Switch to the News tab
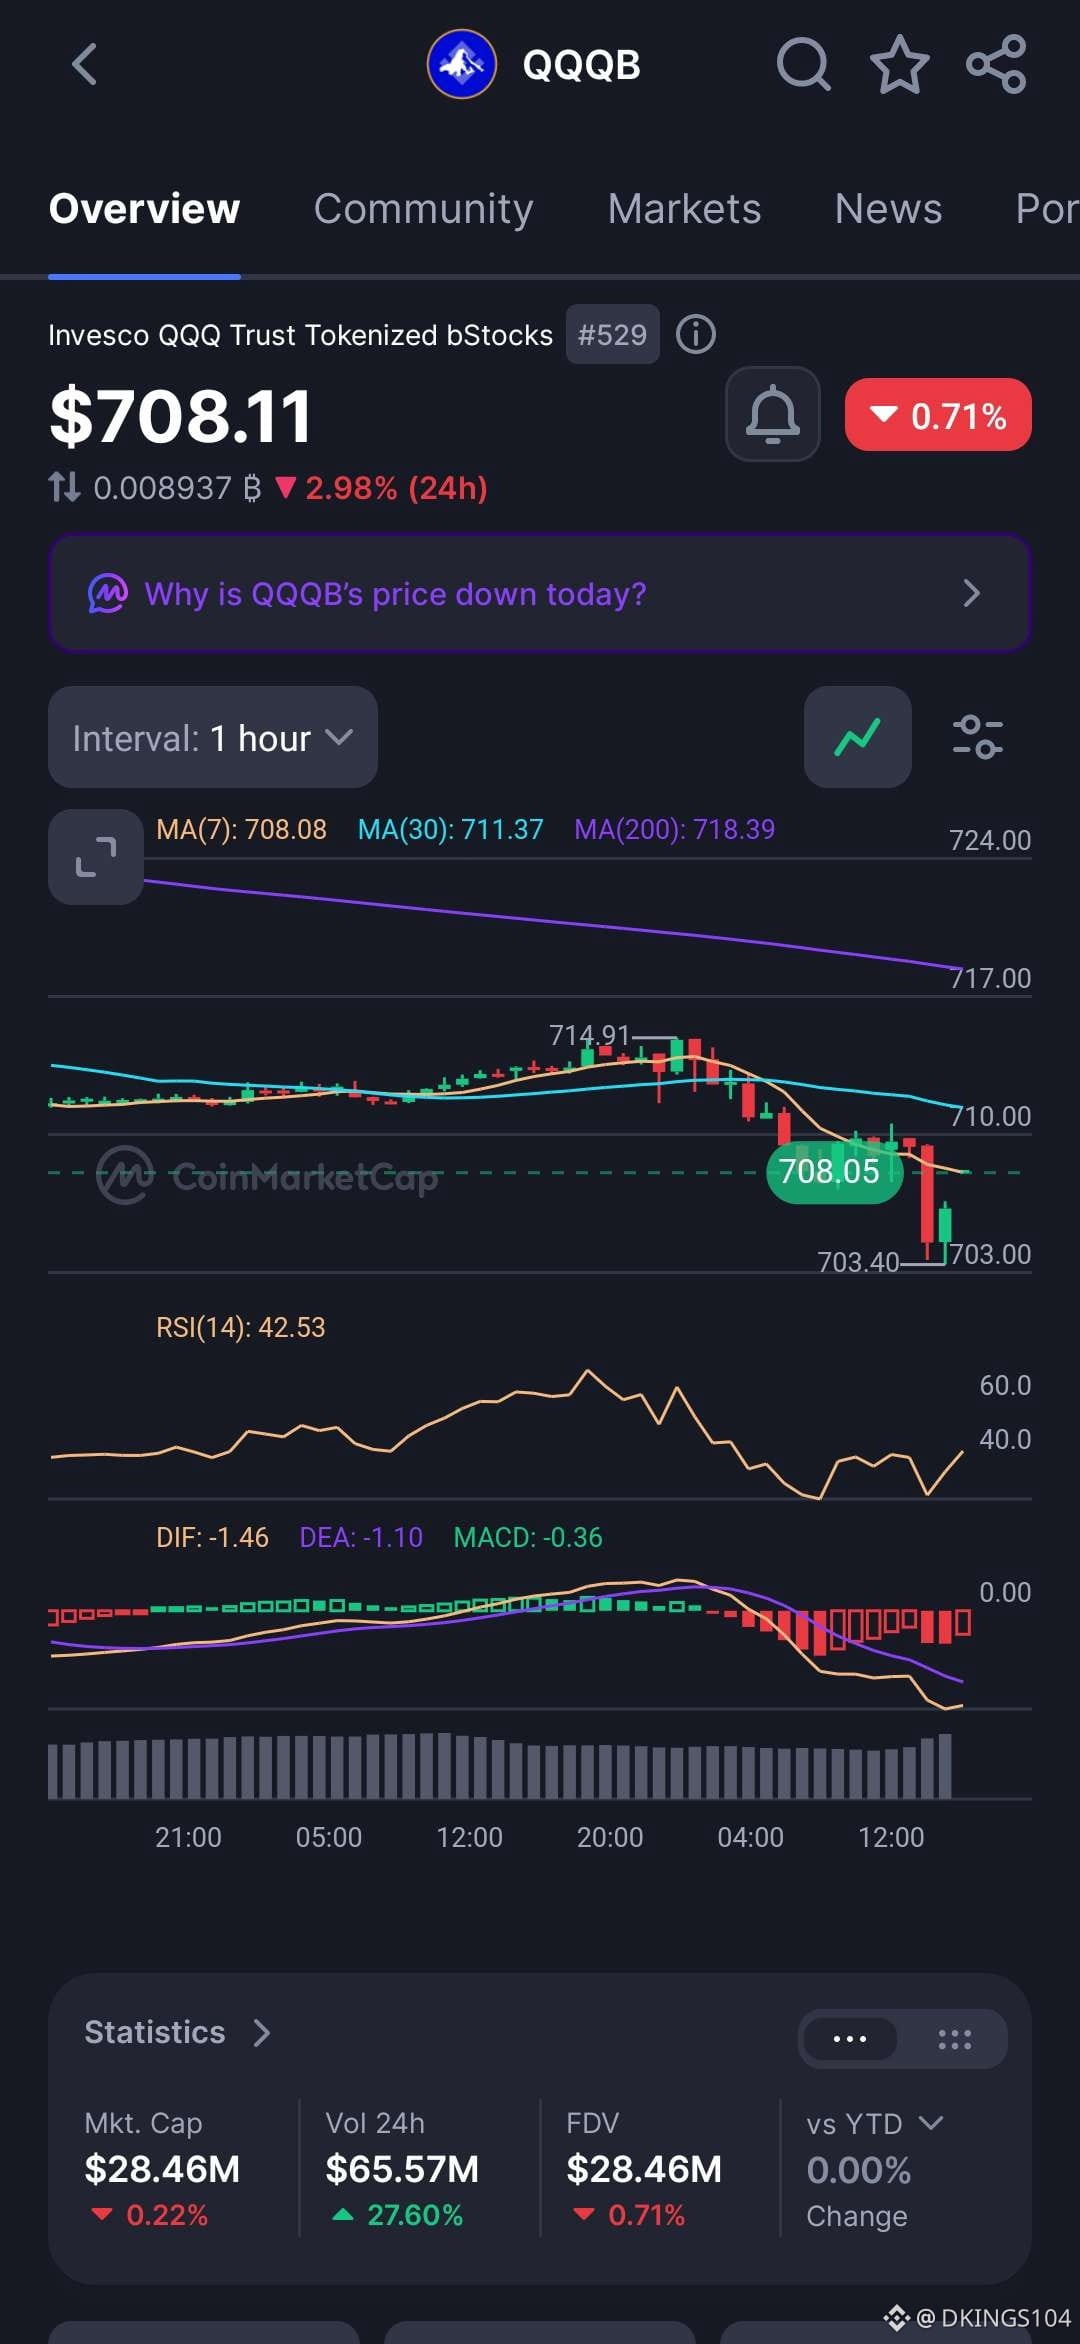 [888, 208]
